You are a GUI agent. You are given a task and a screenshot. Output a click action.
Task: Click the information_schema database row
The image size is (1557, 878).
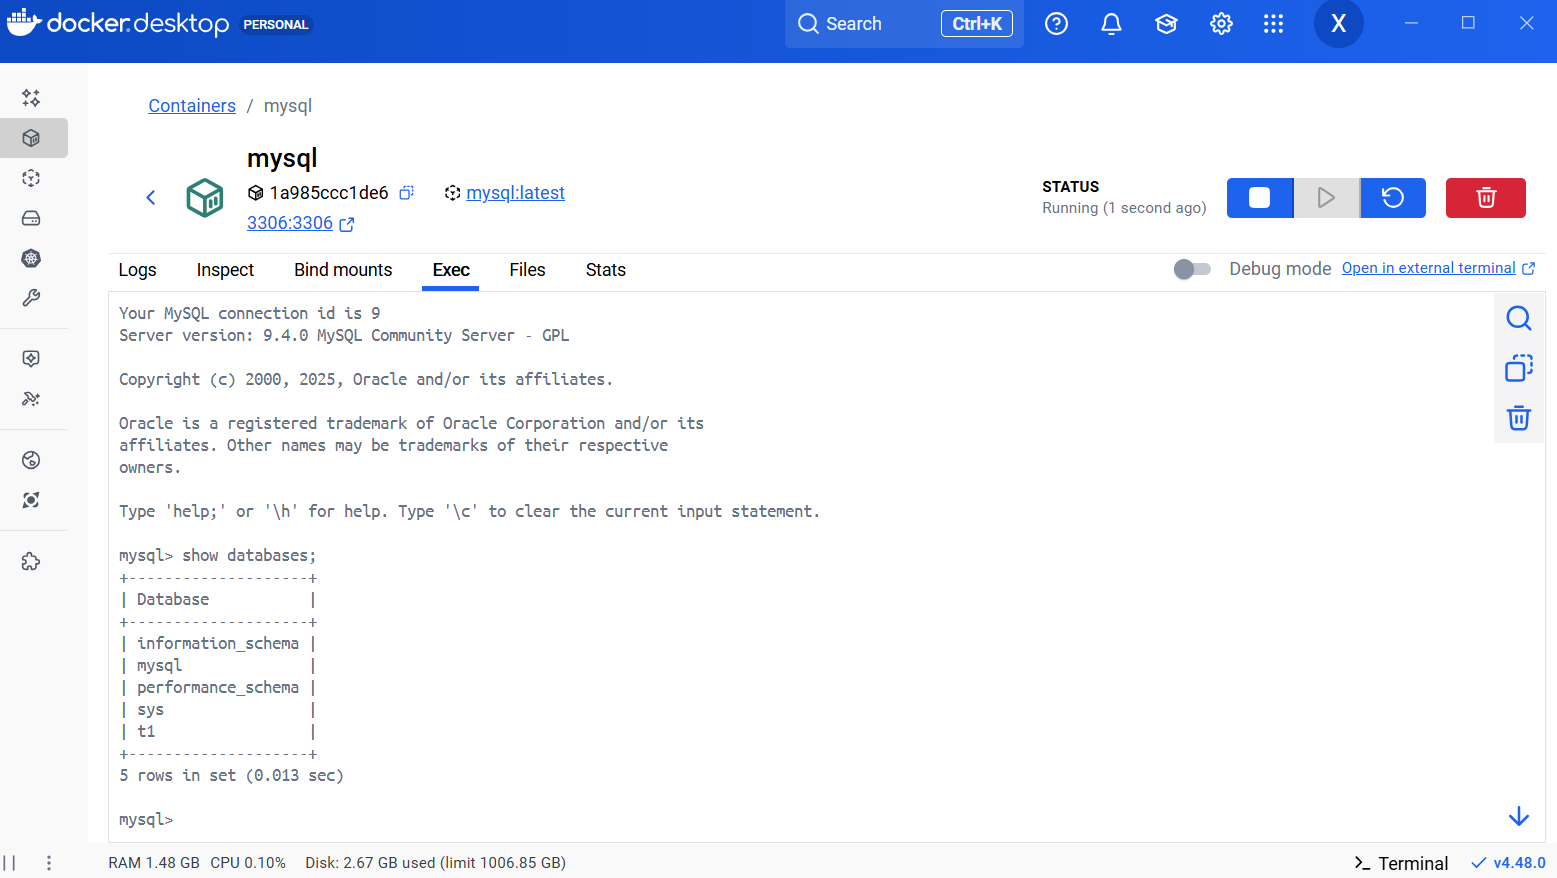[218, 643]
